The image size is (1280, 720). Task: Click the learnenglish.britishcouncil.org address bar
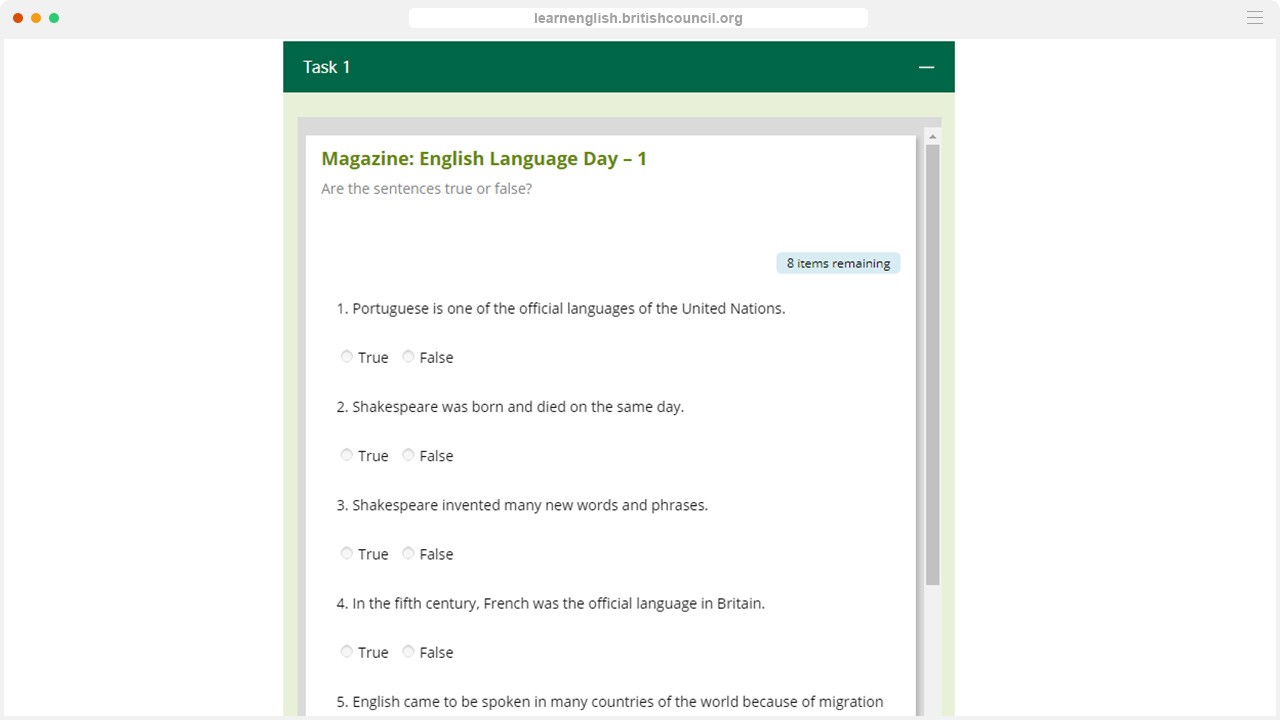pos(638,18)
